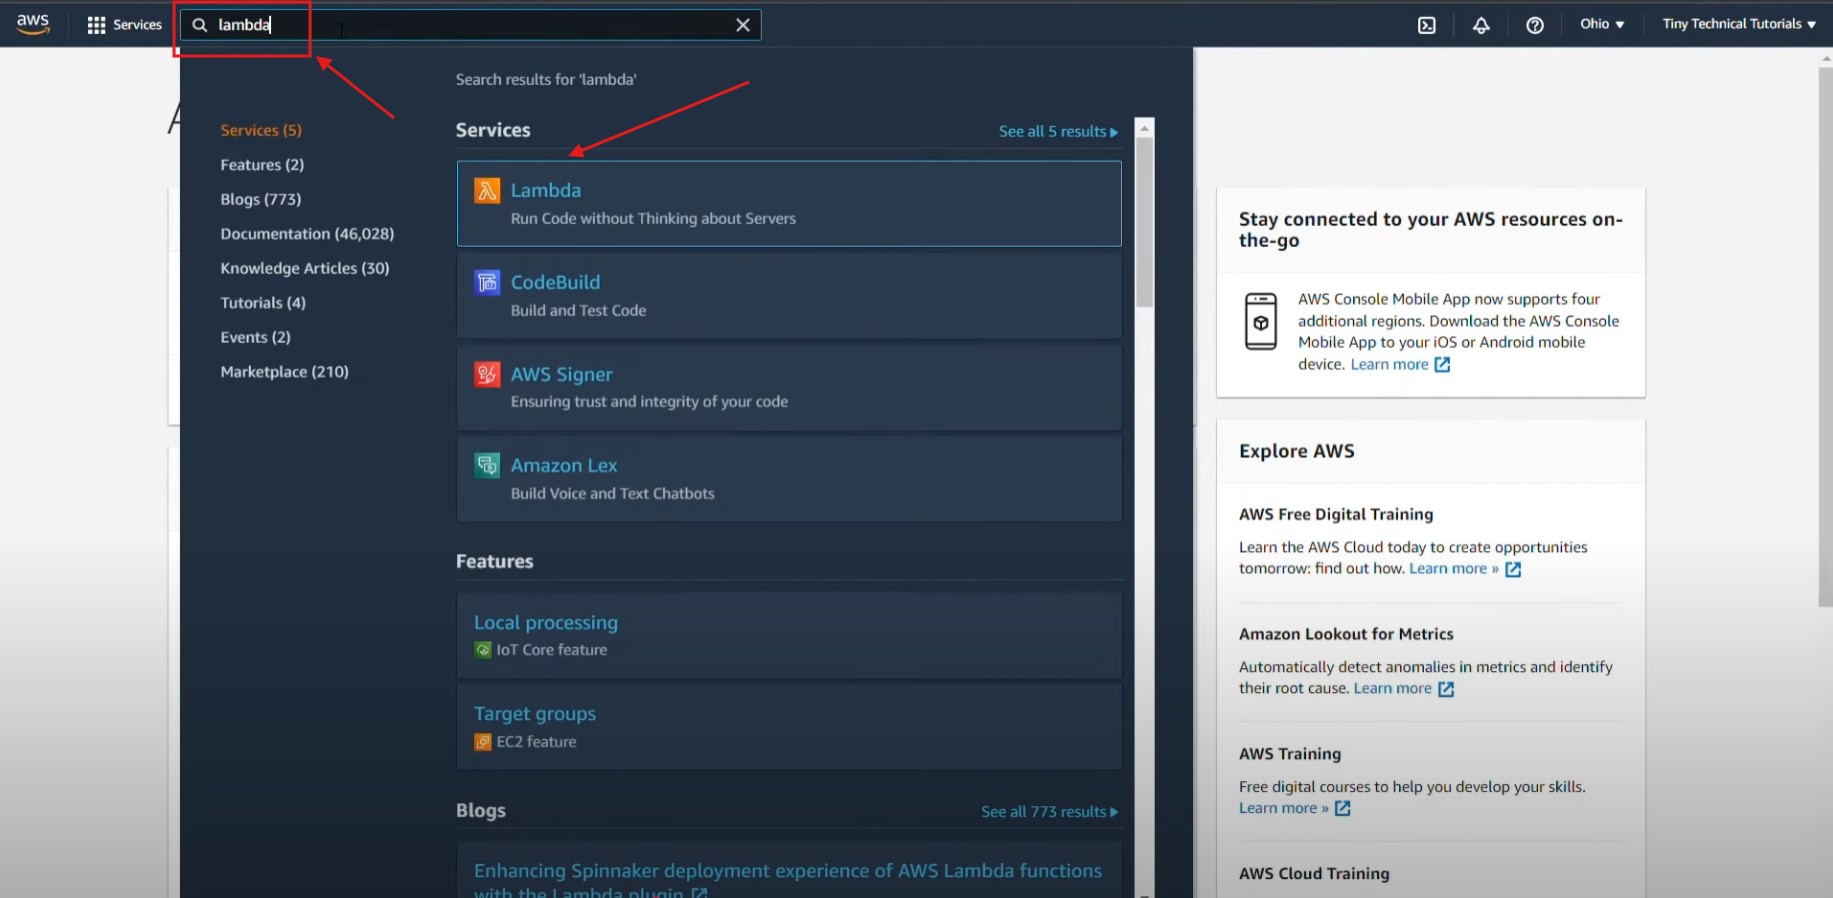Viewport: 1833px width, 898px height.
Task: Open the CodeBuild service result
Action: [555, 282]
